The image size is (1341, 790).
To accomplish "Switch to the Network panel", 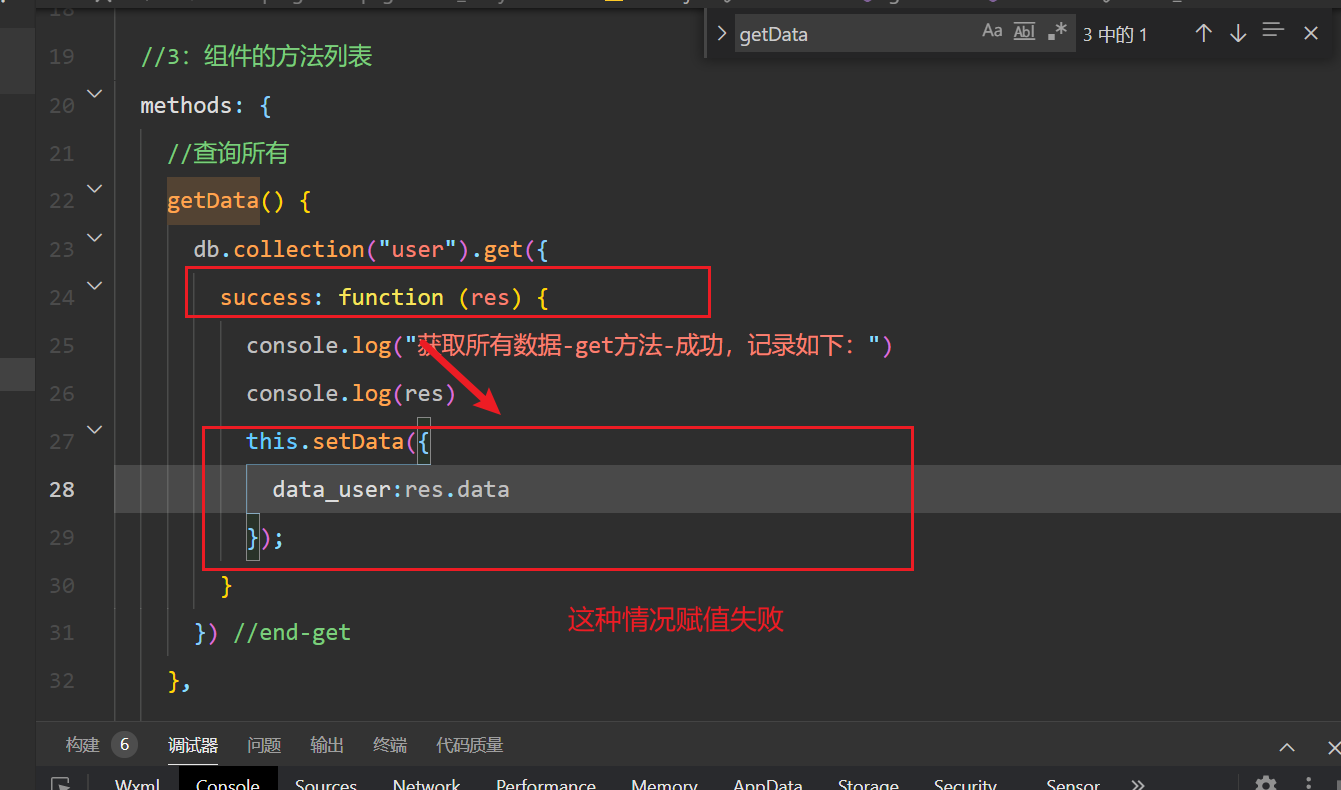I will pos(426,784).
